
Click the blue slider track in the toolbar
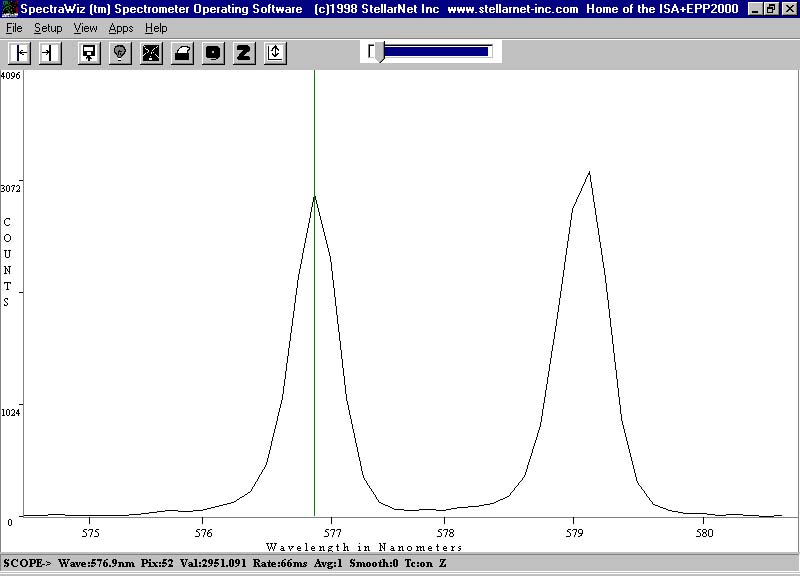(x=437, y=52)
